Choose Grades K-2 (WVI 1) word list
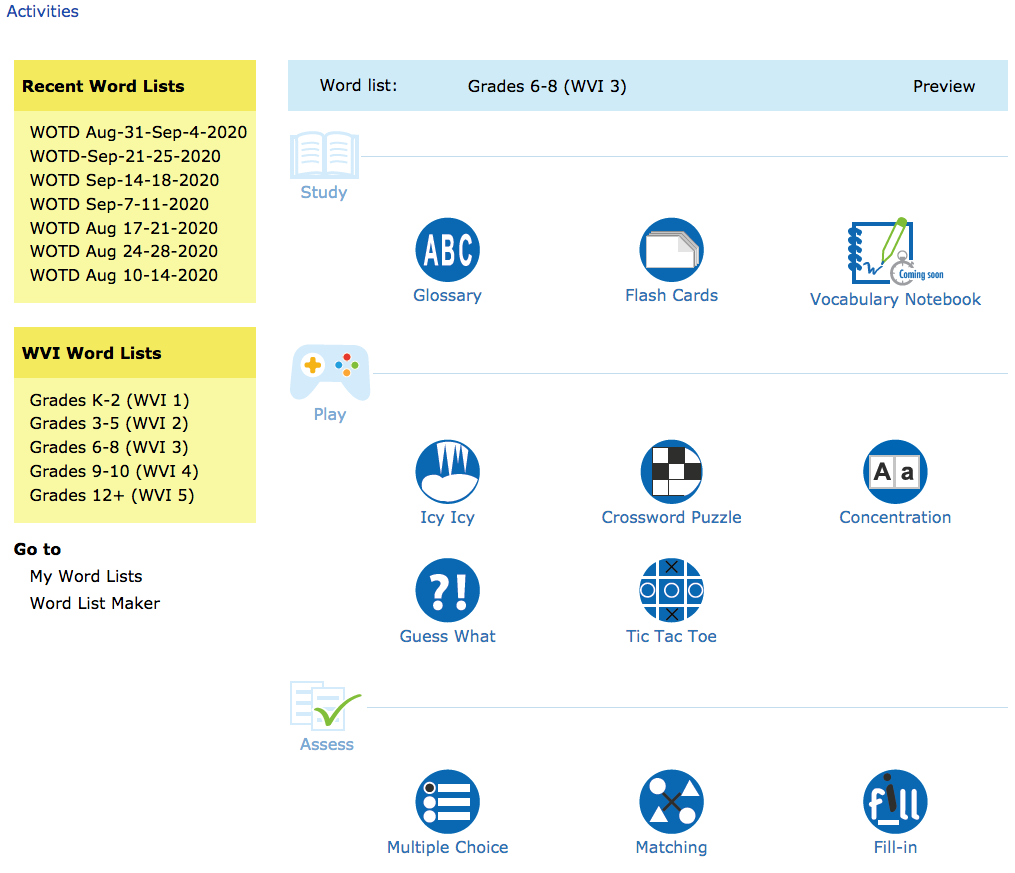 coord(109,400)
